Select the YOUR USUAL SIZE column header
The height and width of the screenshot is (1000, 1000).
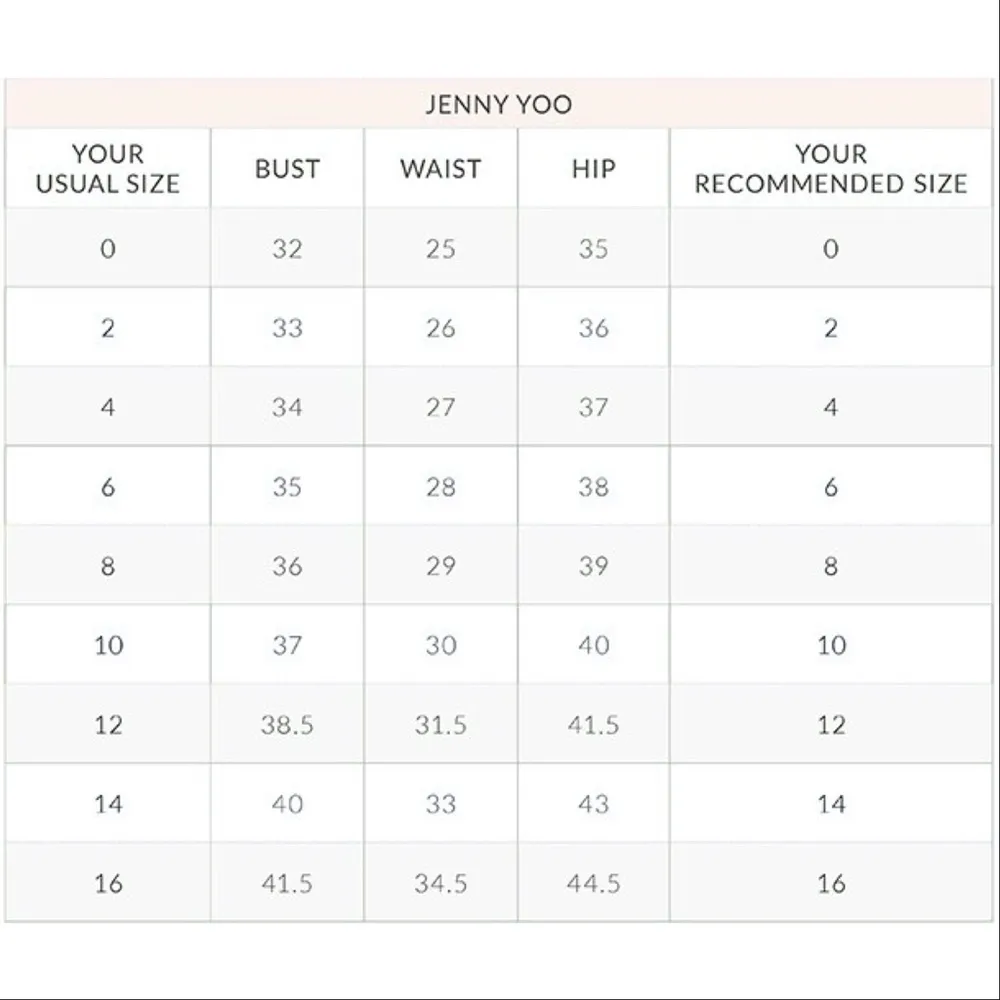pos(108,169)
